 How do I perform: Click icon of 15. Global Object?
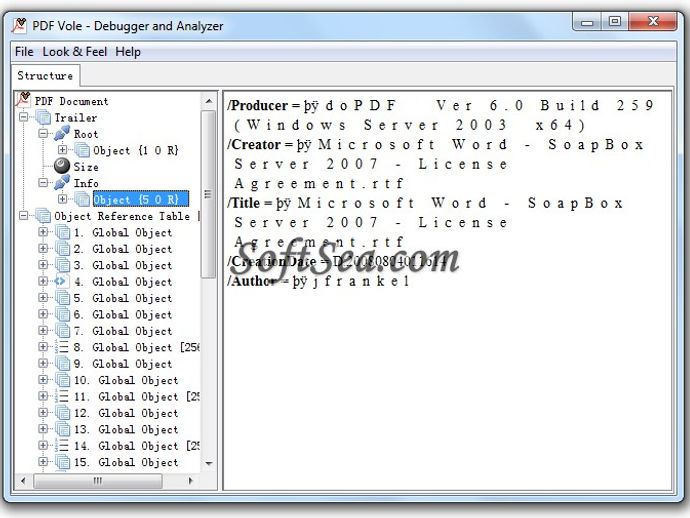[62, 462]
